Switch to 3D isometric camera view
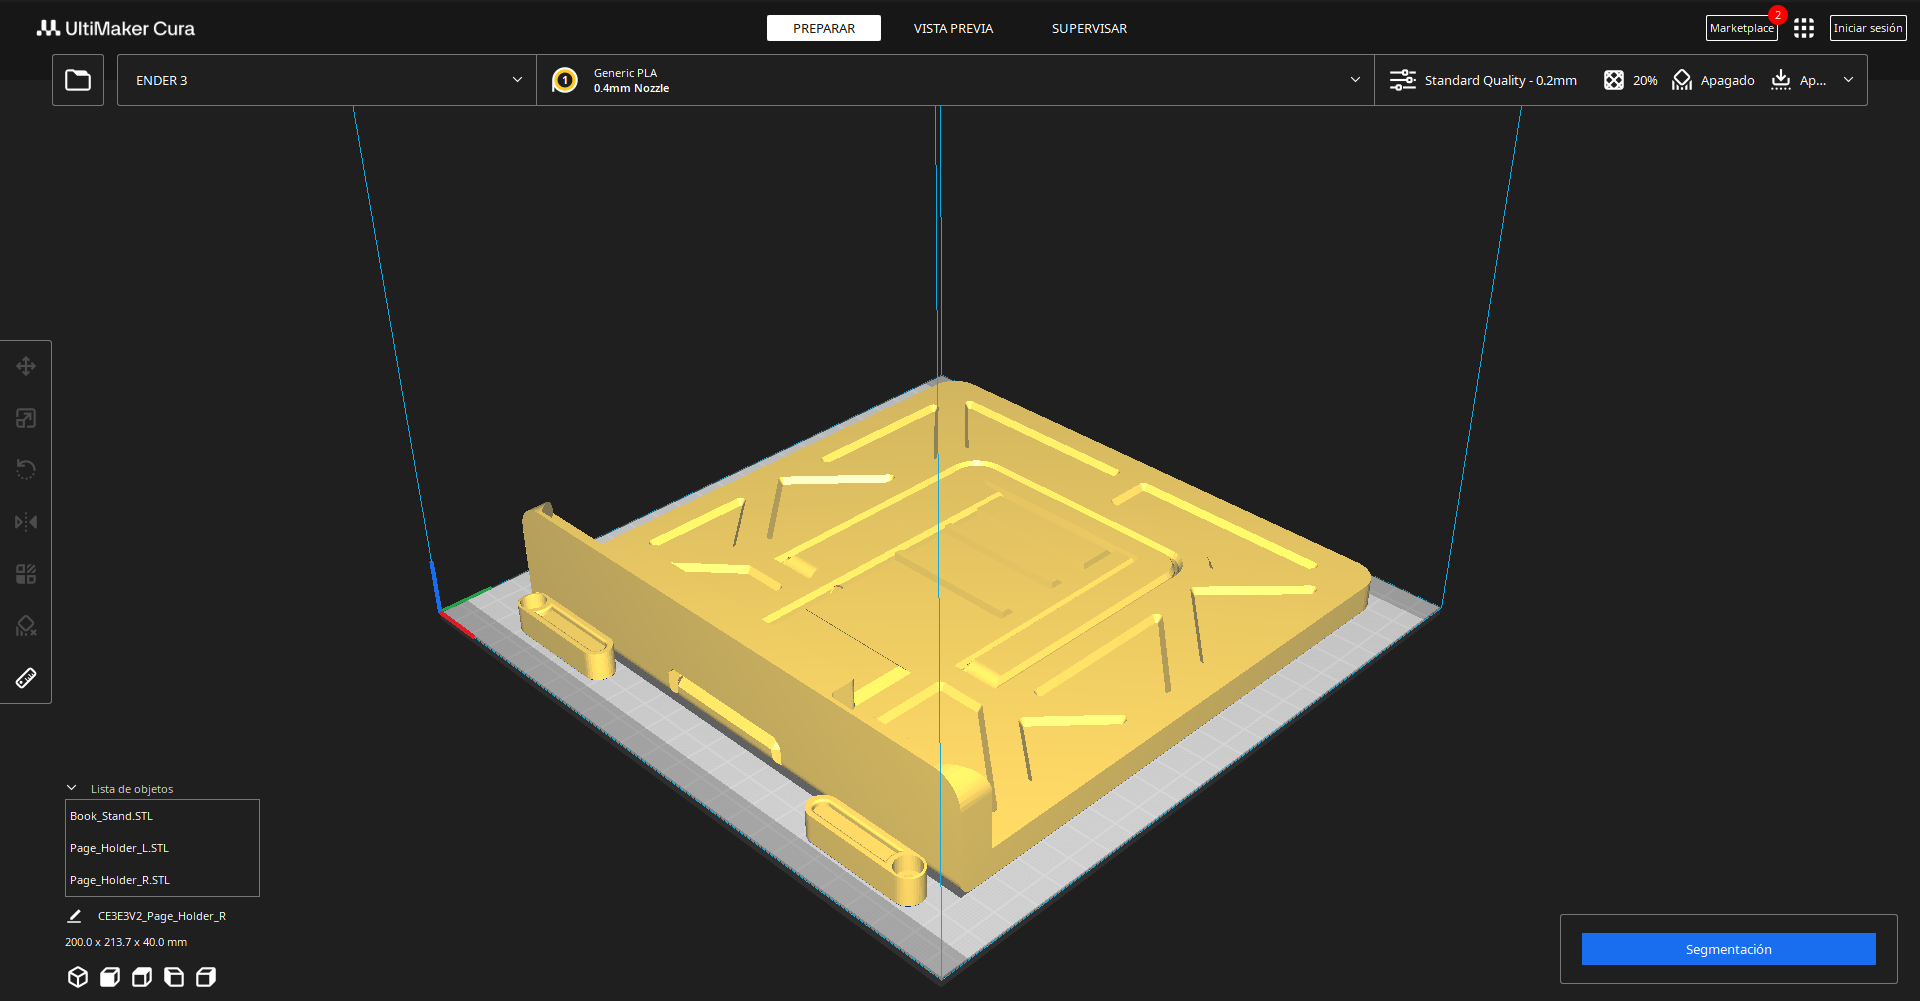Image resolution: width=1920 pixels, height=1001 pixels. pos(78,977)
